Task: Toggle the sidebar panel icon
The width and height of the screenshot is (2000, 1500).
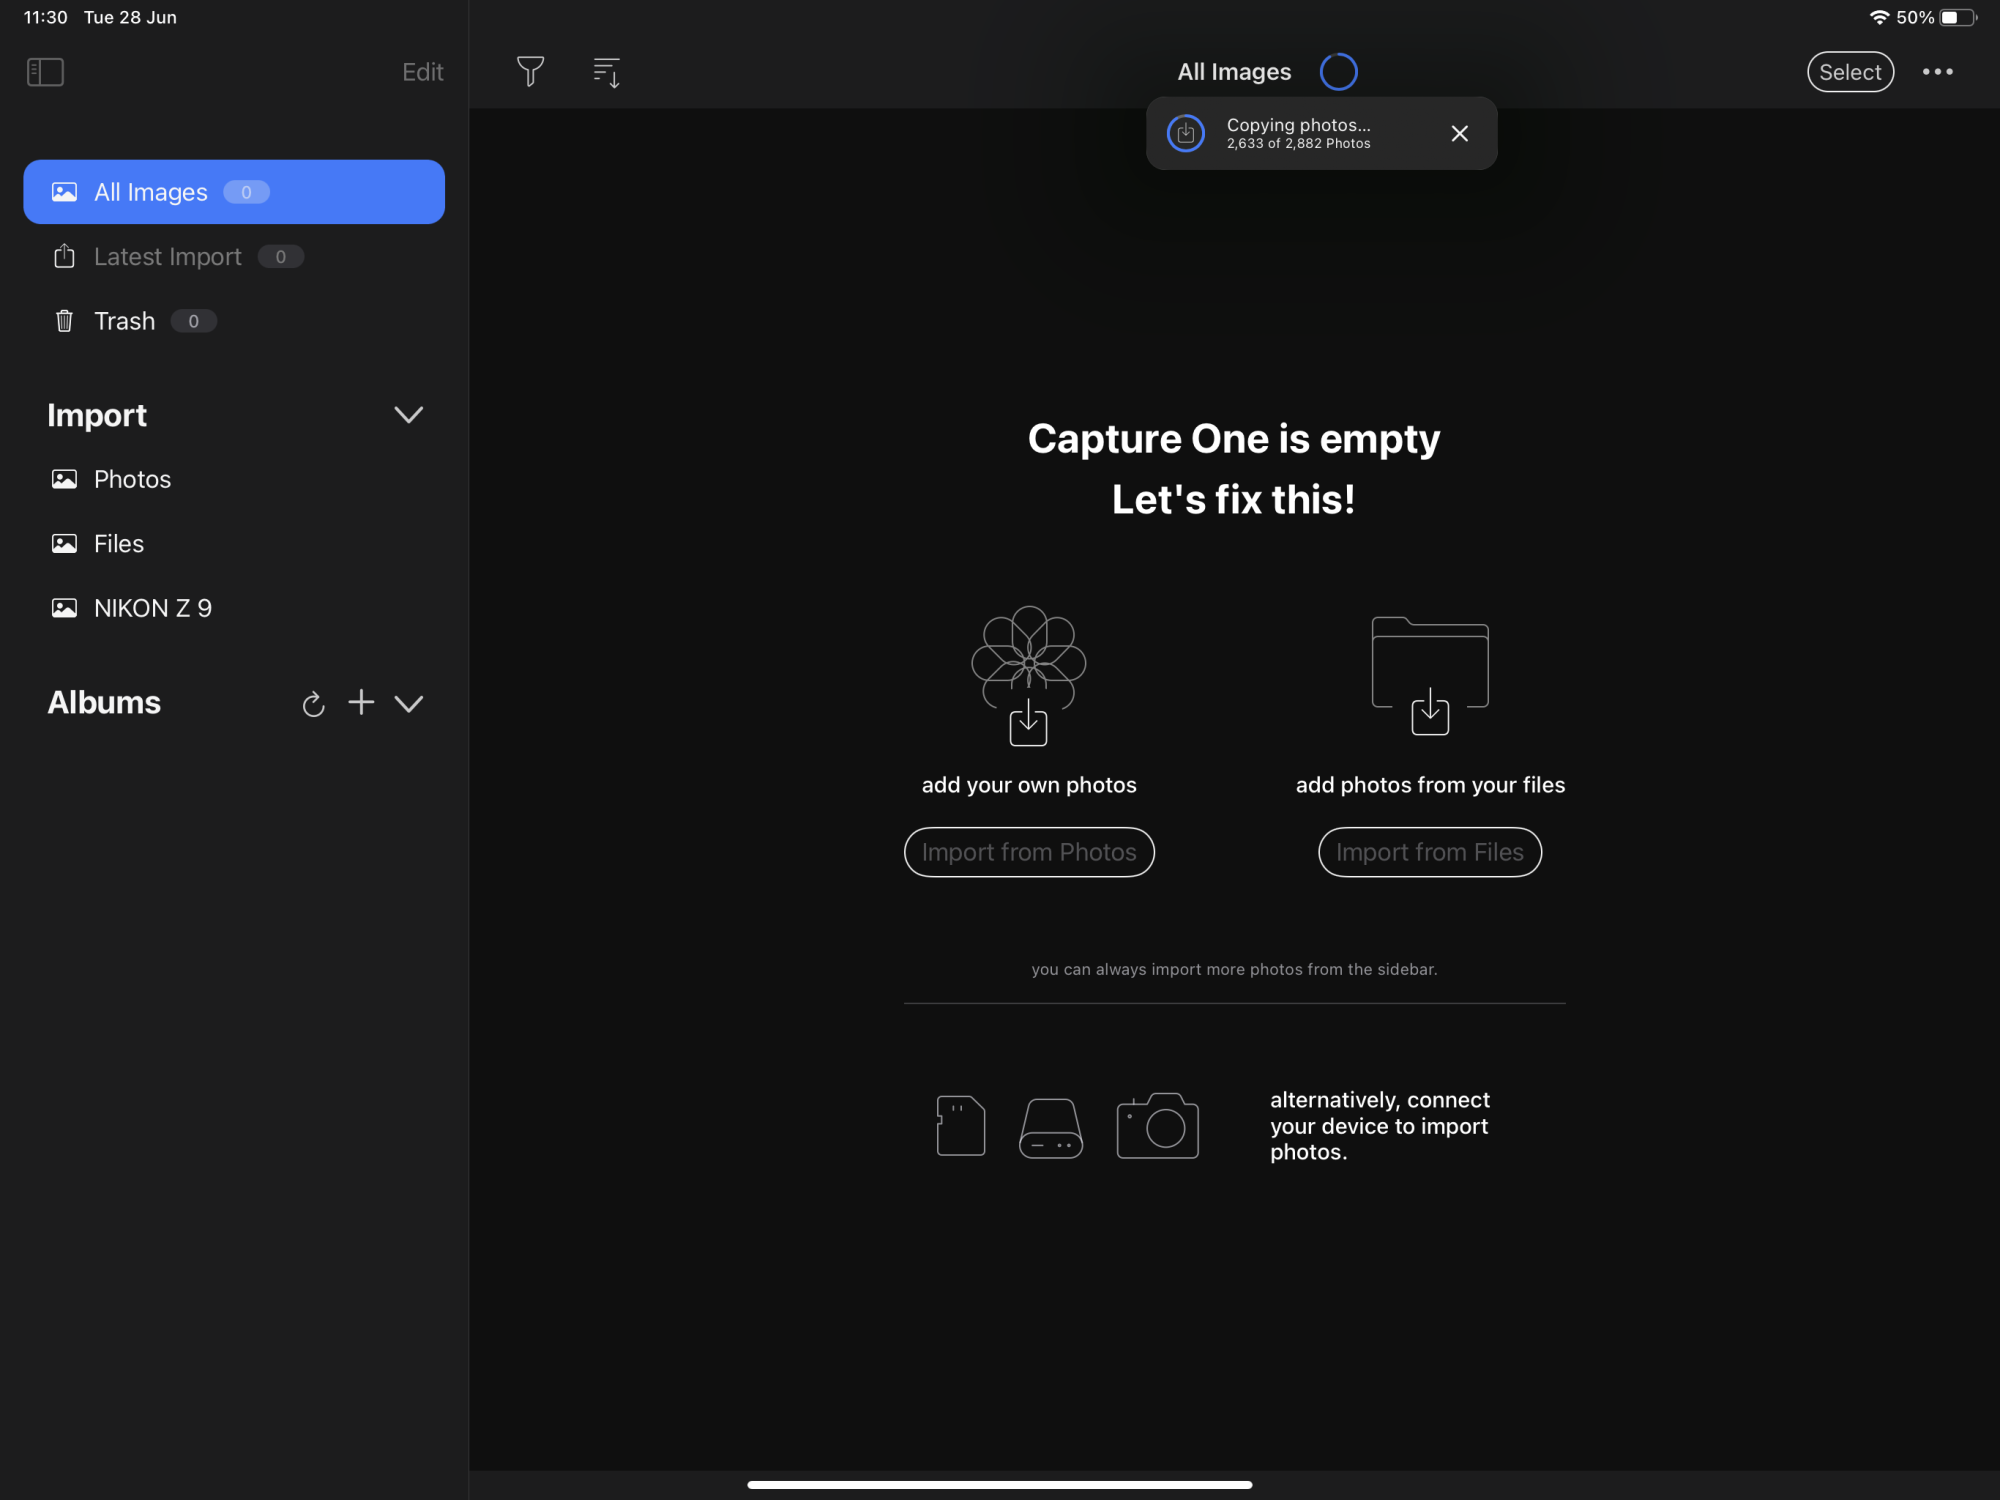Action: (45, 72)
